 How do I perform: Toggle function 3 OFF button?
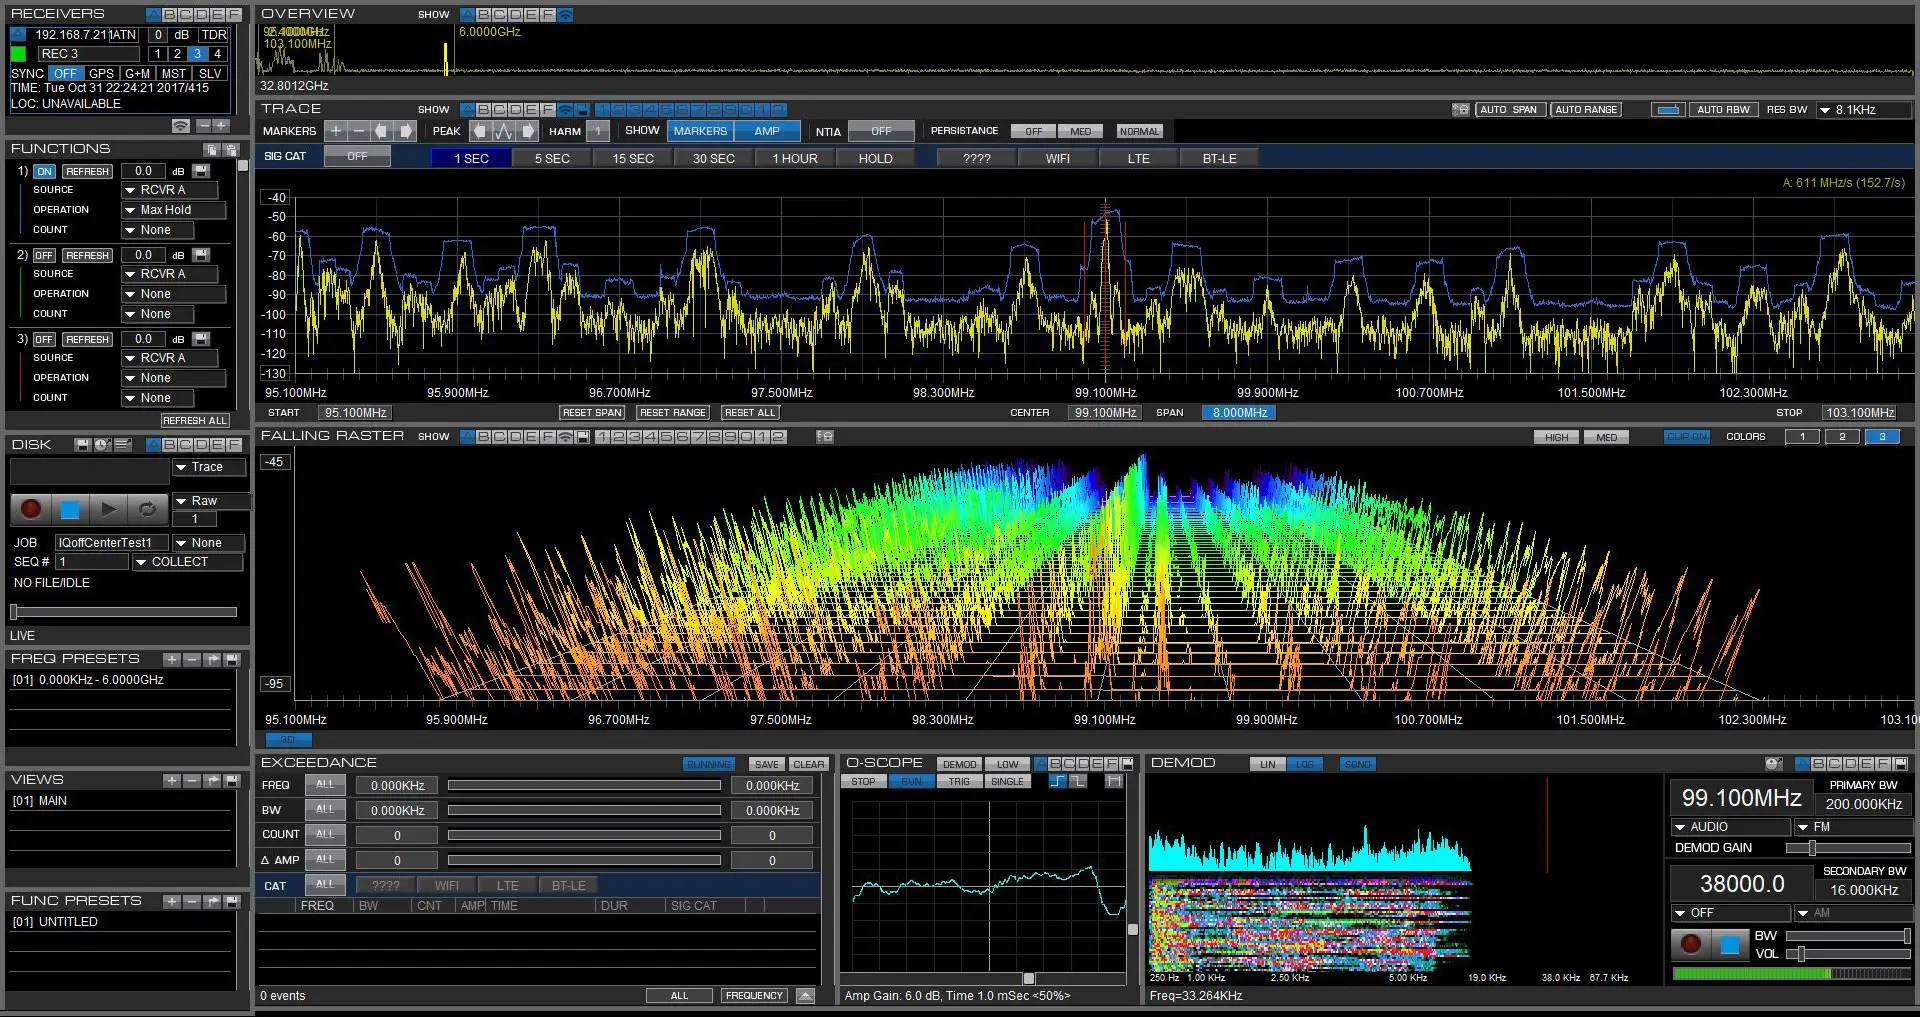(x=44, y=340)
